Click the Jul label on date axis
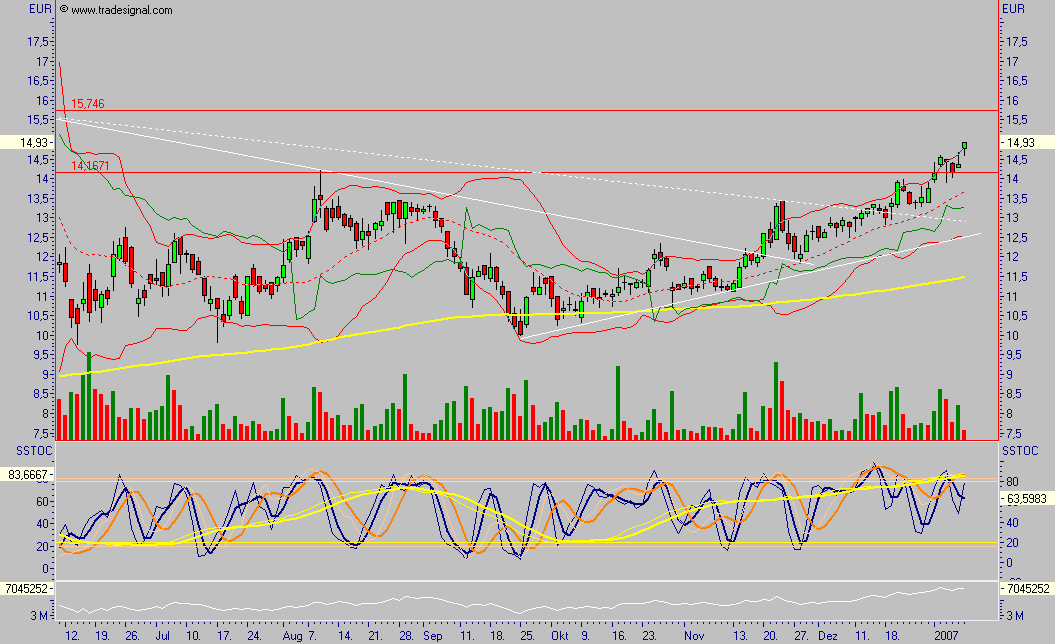The height and width of the screenshot is (644, 1055). tap(162, 635)
